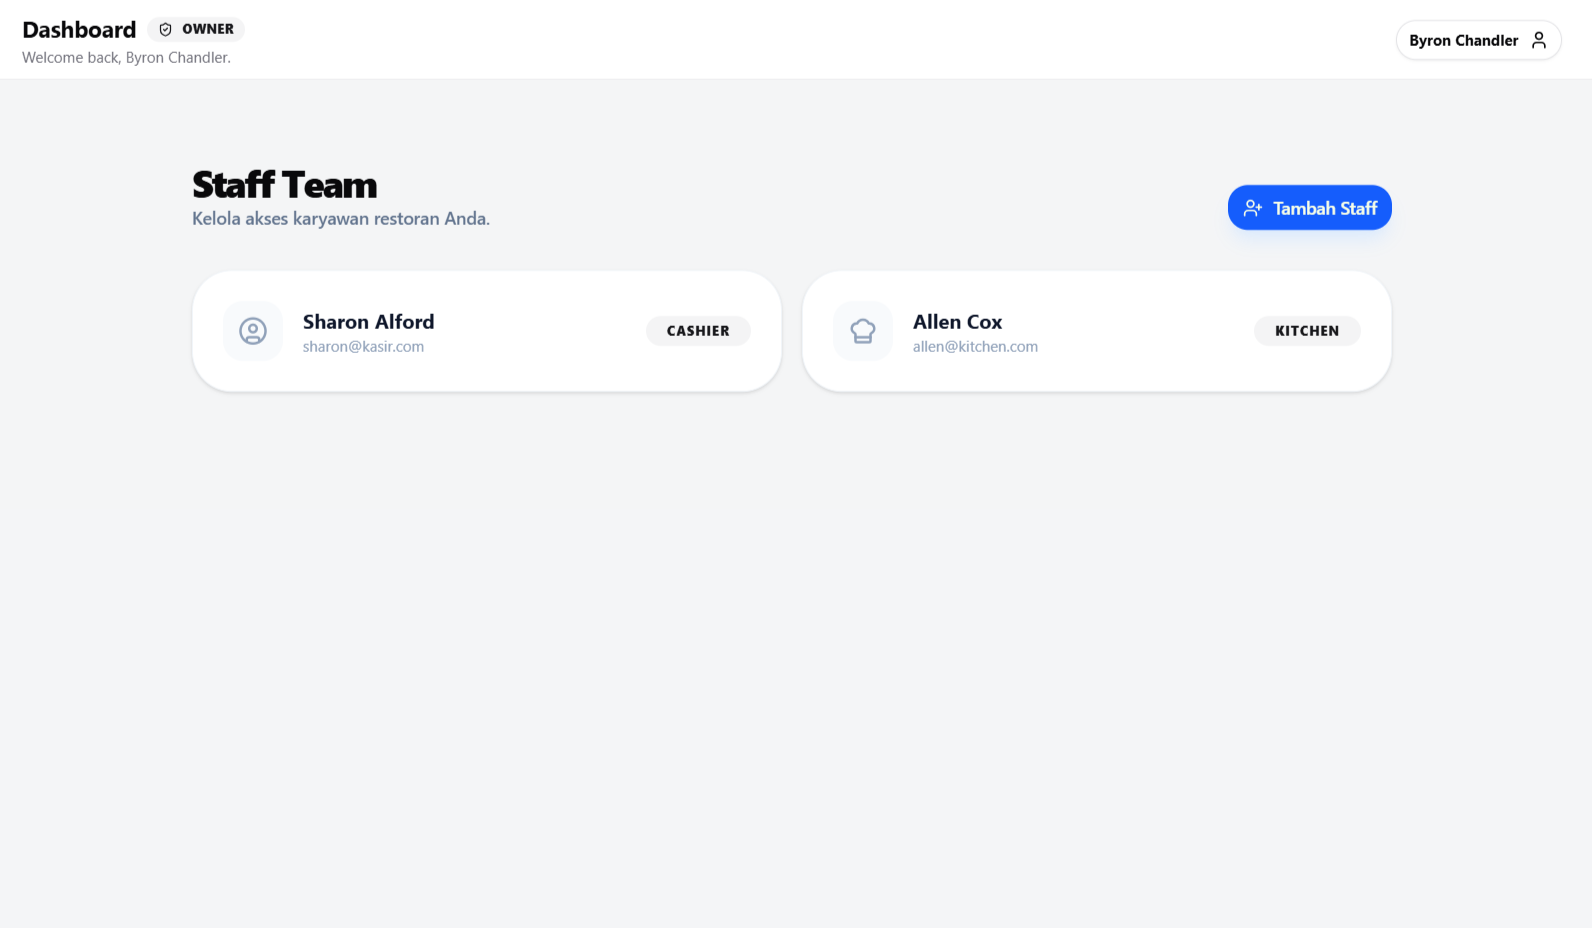Click Sharon Alford's avatar icon
This screenshot has width=1592, height=928.
(253, 331)
